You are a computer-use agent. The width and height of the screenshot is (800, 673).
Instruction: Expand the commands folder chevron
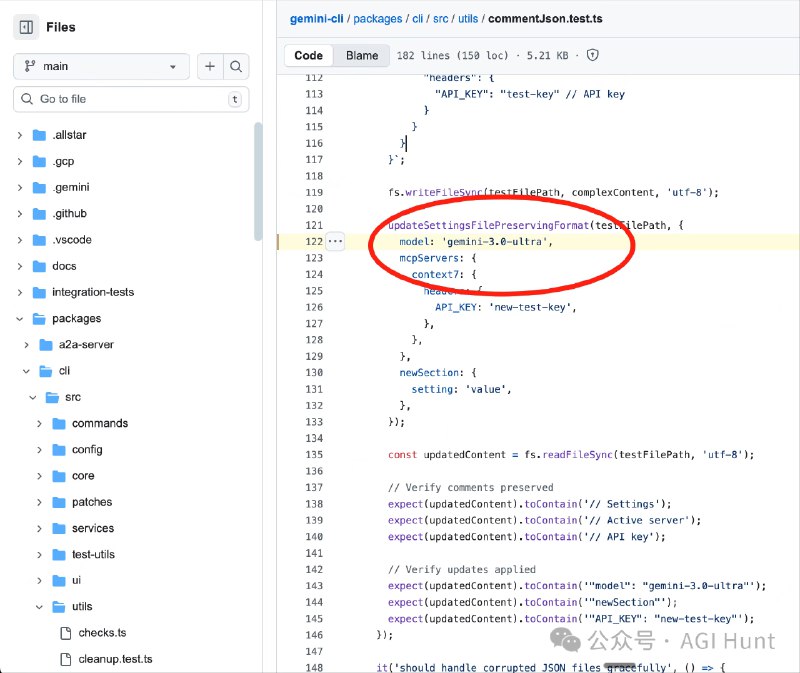click(39, 424)
